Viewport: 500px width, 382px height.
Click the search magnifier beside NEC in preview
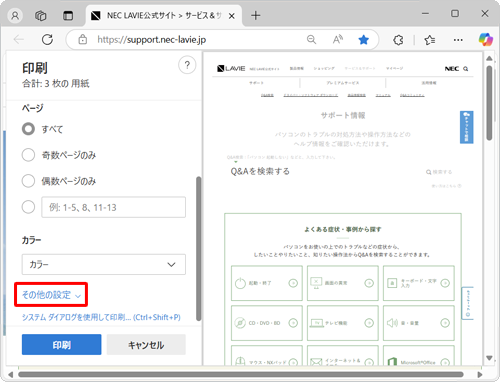[x=466, y=69]
